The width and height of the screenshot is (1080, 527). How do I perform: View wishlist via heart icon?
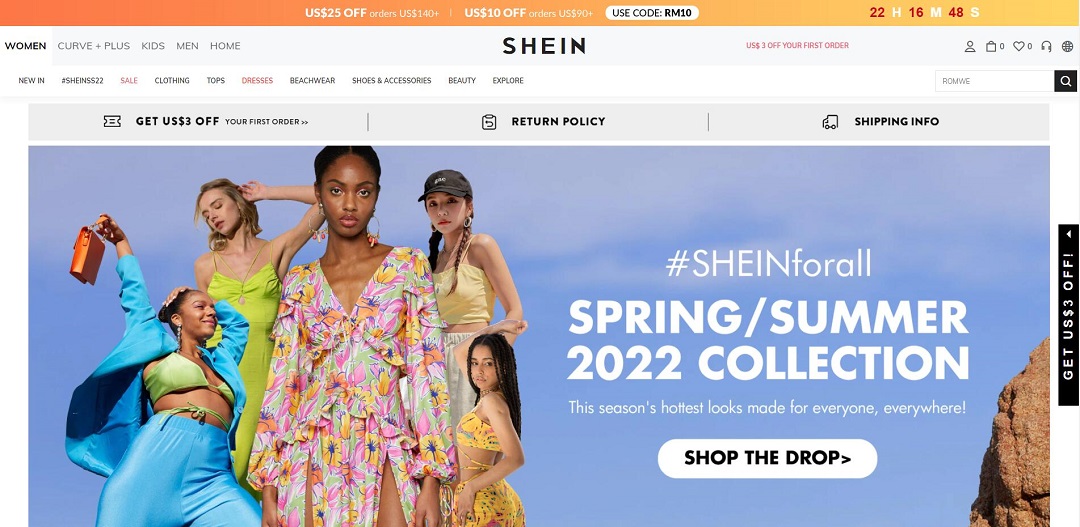point(1019,46)
